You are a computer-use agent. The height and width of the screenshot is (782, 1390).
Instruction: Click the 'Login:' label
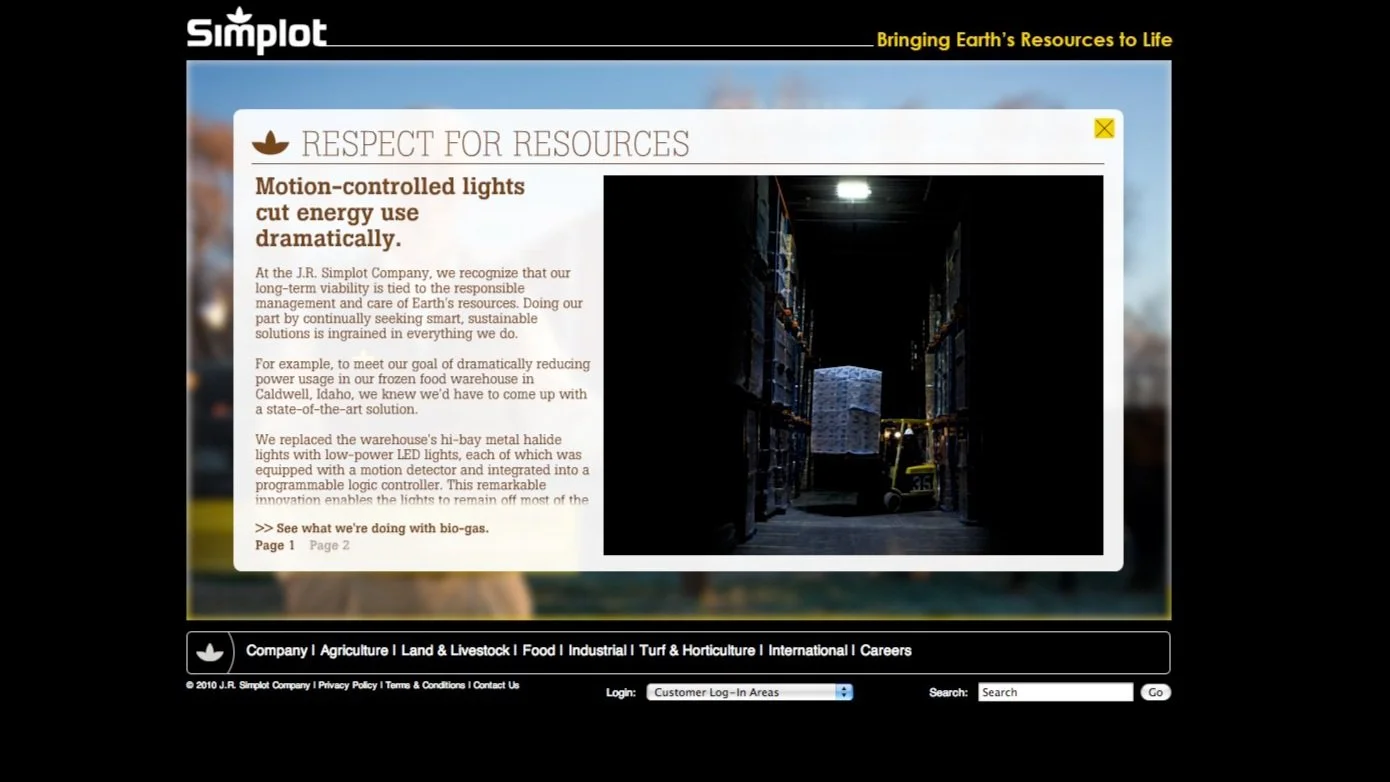click(x=621, y=692)
